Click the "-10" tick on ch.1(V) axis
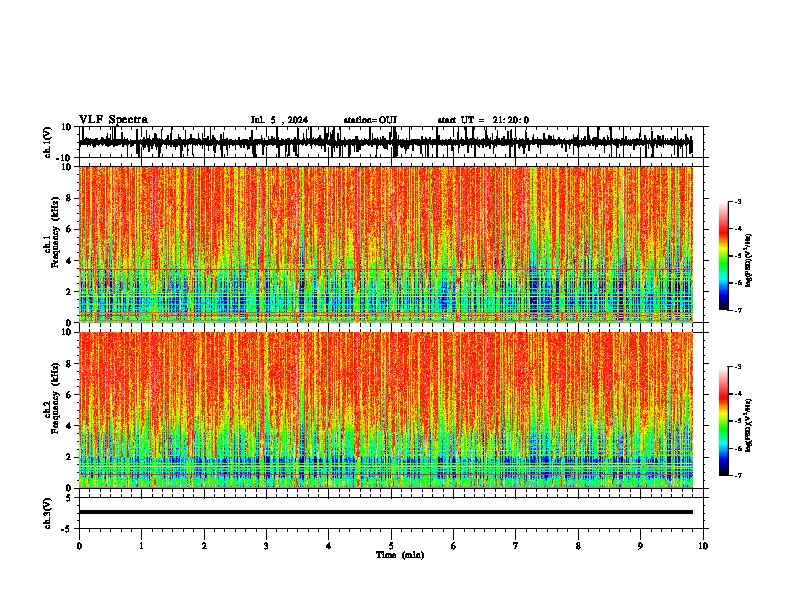The height and width of the screenshot is (612, 792). (65, 158)
